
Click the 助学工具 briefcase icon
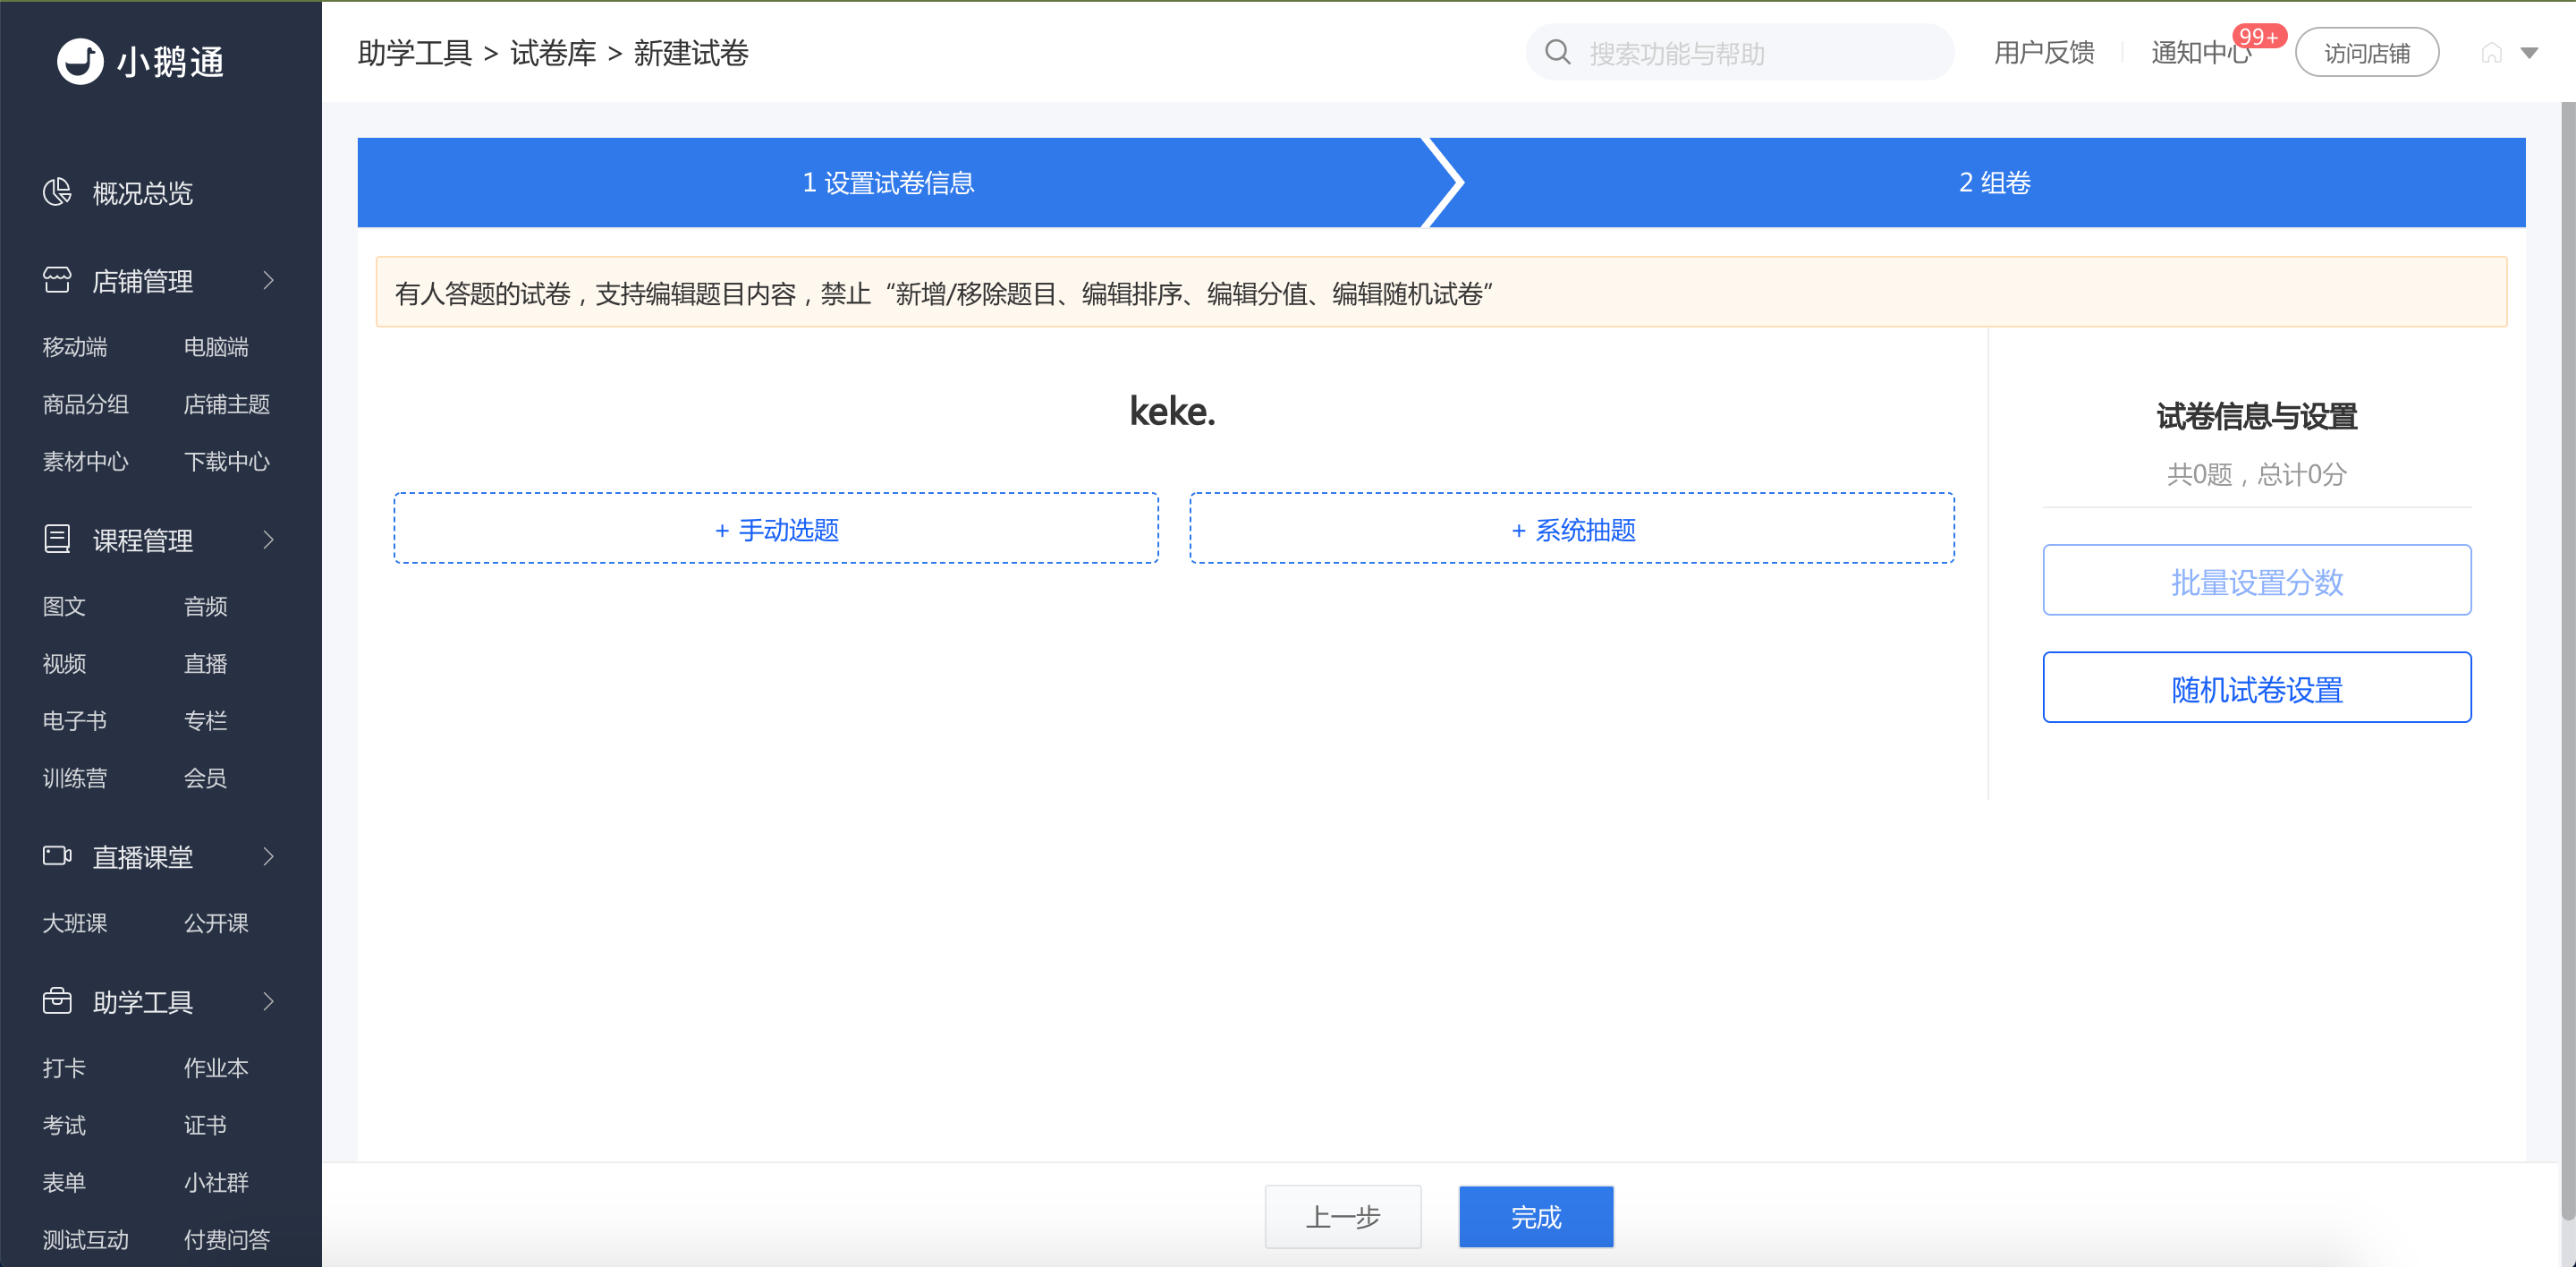[57, 1001]
